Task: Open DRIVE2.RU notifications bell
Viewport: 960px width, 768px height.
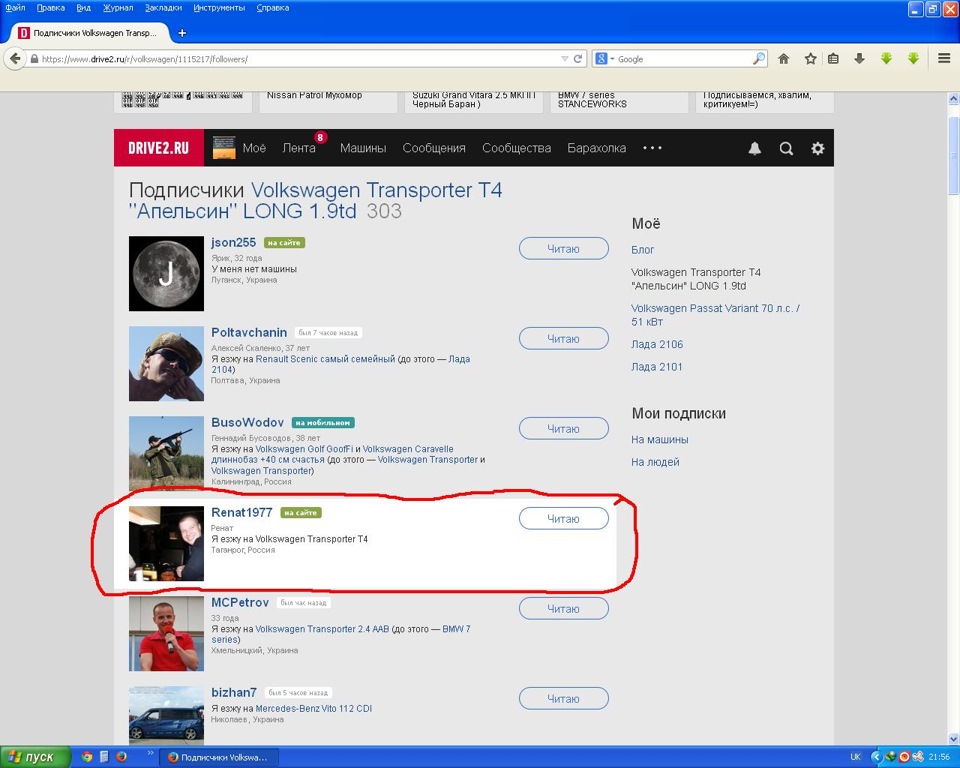Action: 755,148
